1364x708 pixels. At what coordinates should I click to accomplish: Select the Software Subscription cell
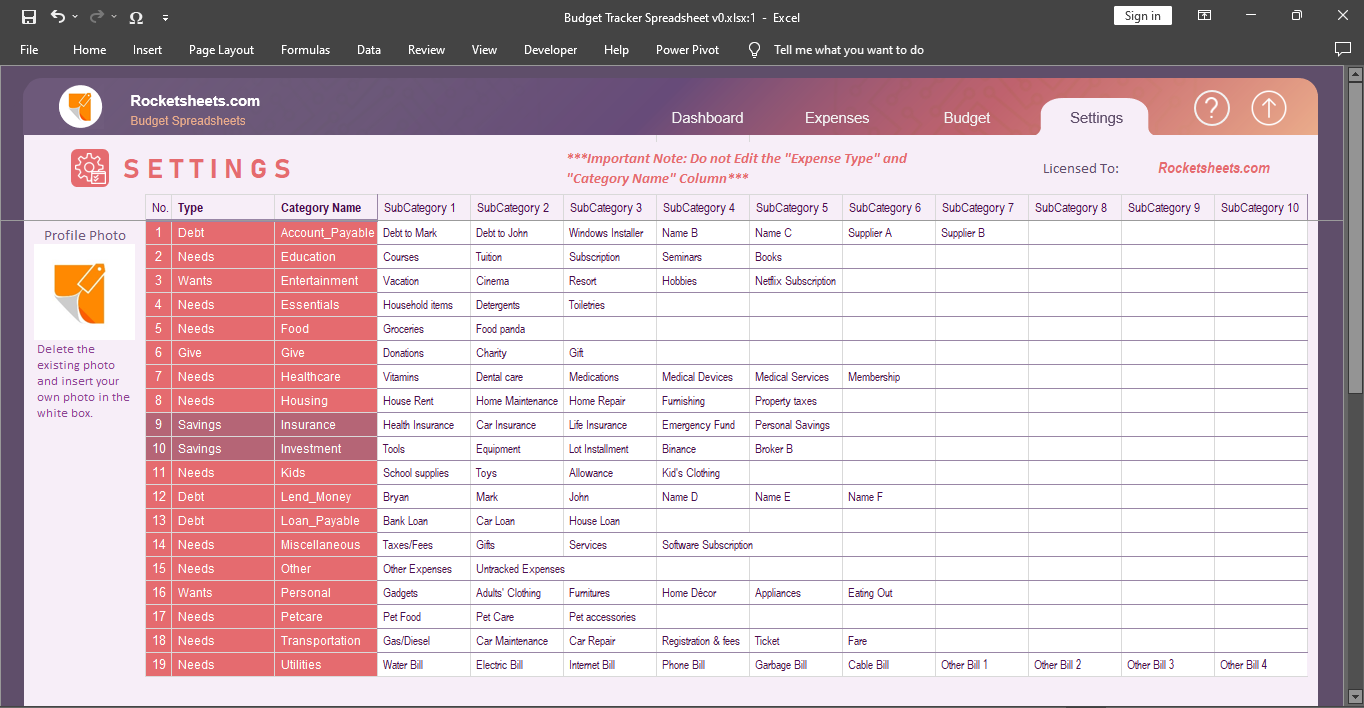[x=703, y=545]
